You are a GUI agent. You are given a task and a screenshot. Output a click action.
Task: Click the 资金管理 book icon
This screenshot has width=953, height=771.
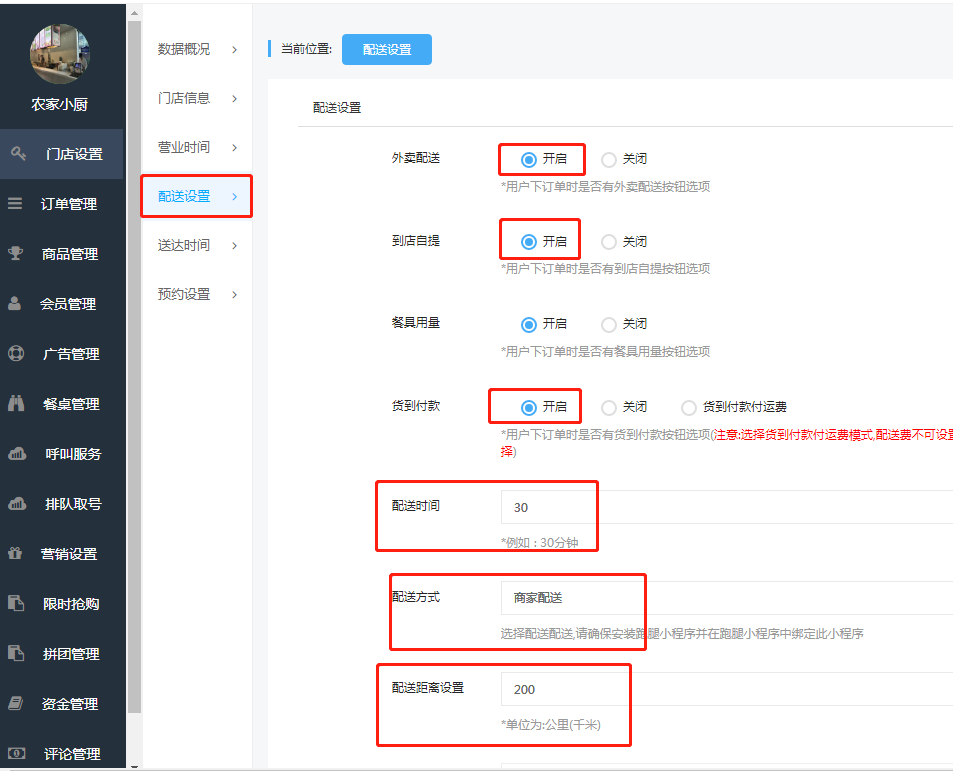[16, 703]
